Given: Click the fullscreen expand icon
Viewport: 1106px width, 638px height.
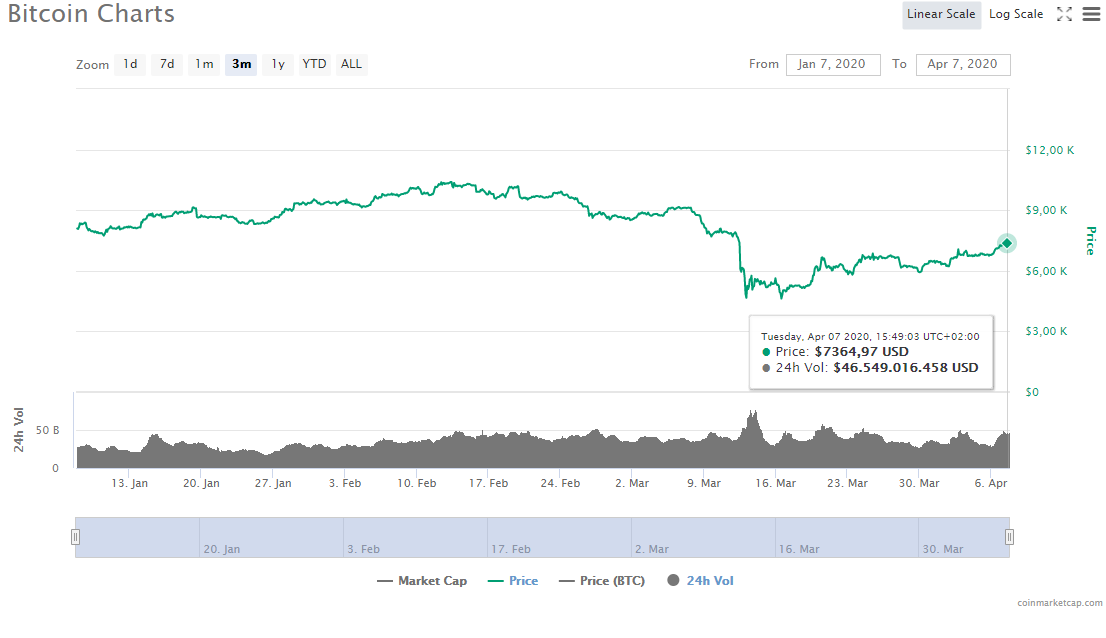Looking at the screenshot, I should [x=1064, y=14].
